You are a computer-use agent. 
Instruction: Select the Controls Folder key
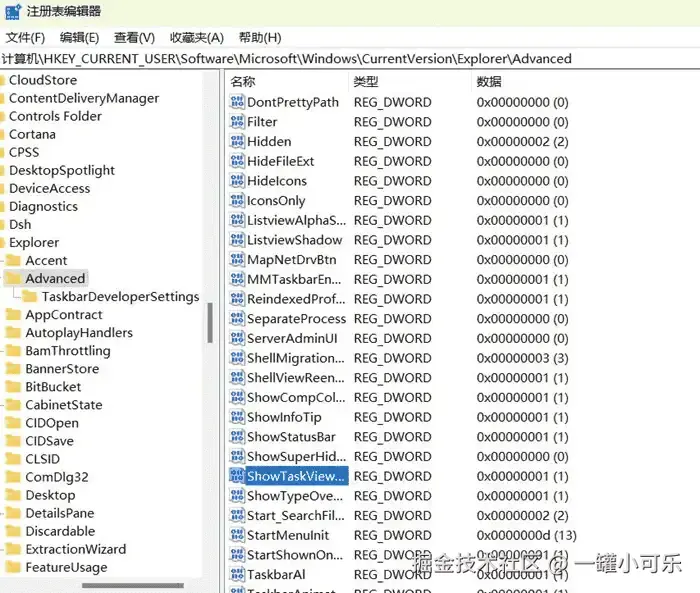[55, 116]
